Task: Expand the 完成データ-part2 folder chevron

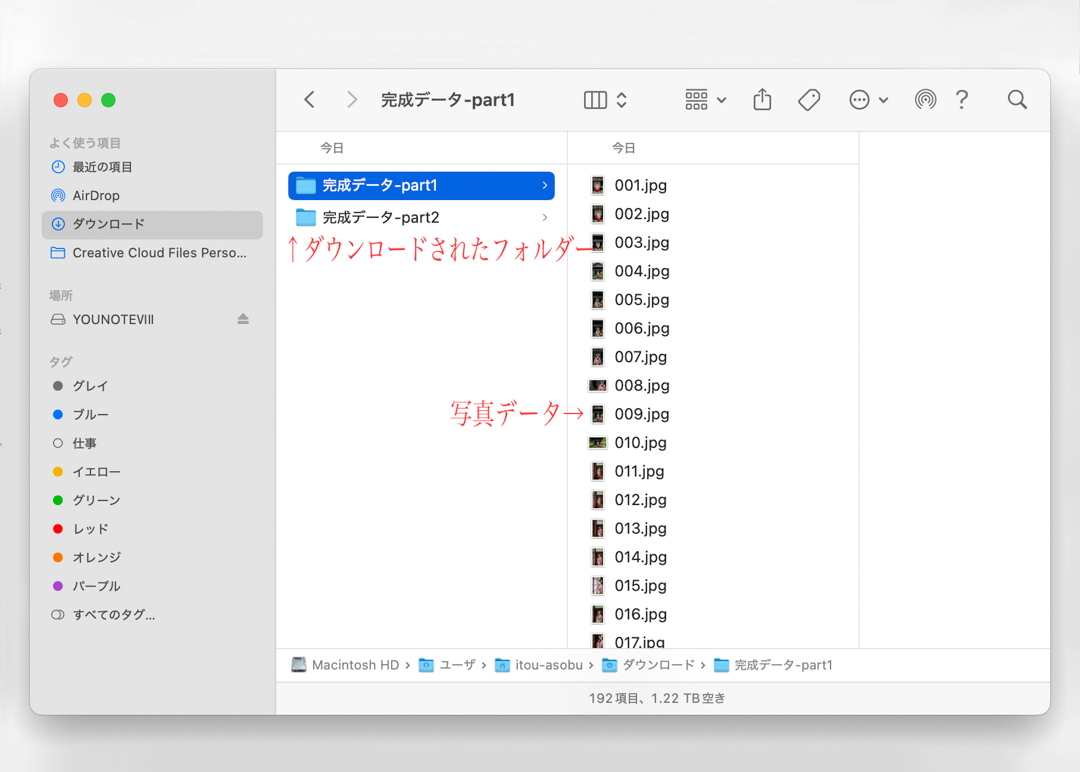Action: [544, 217]
